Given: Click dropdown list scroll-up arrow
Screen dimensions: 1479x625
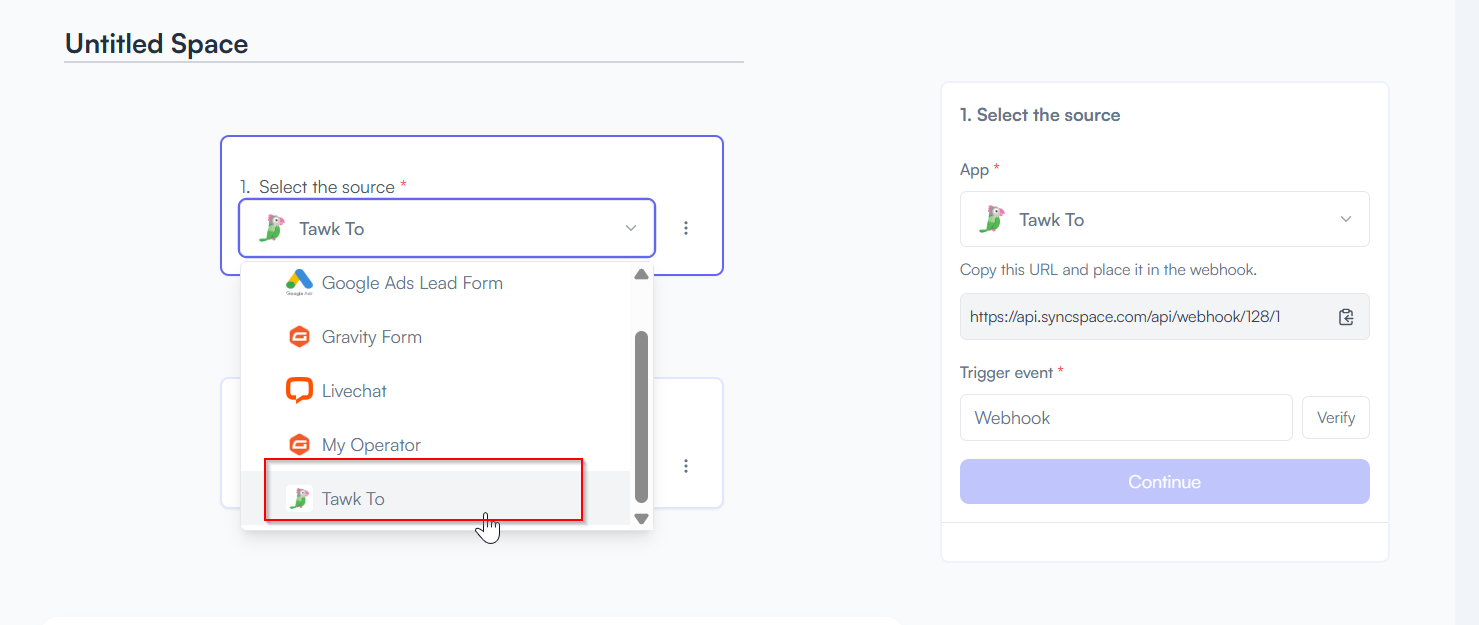Looking at the screenshot, I should (x=642, y=274).
